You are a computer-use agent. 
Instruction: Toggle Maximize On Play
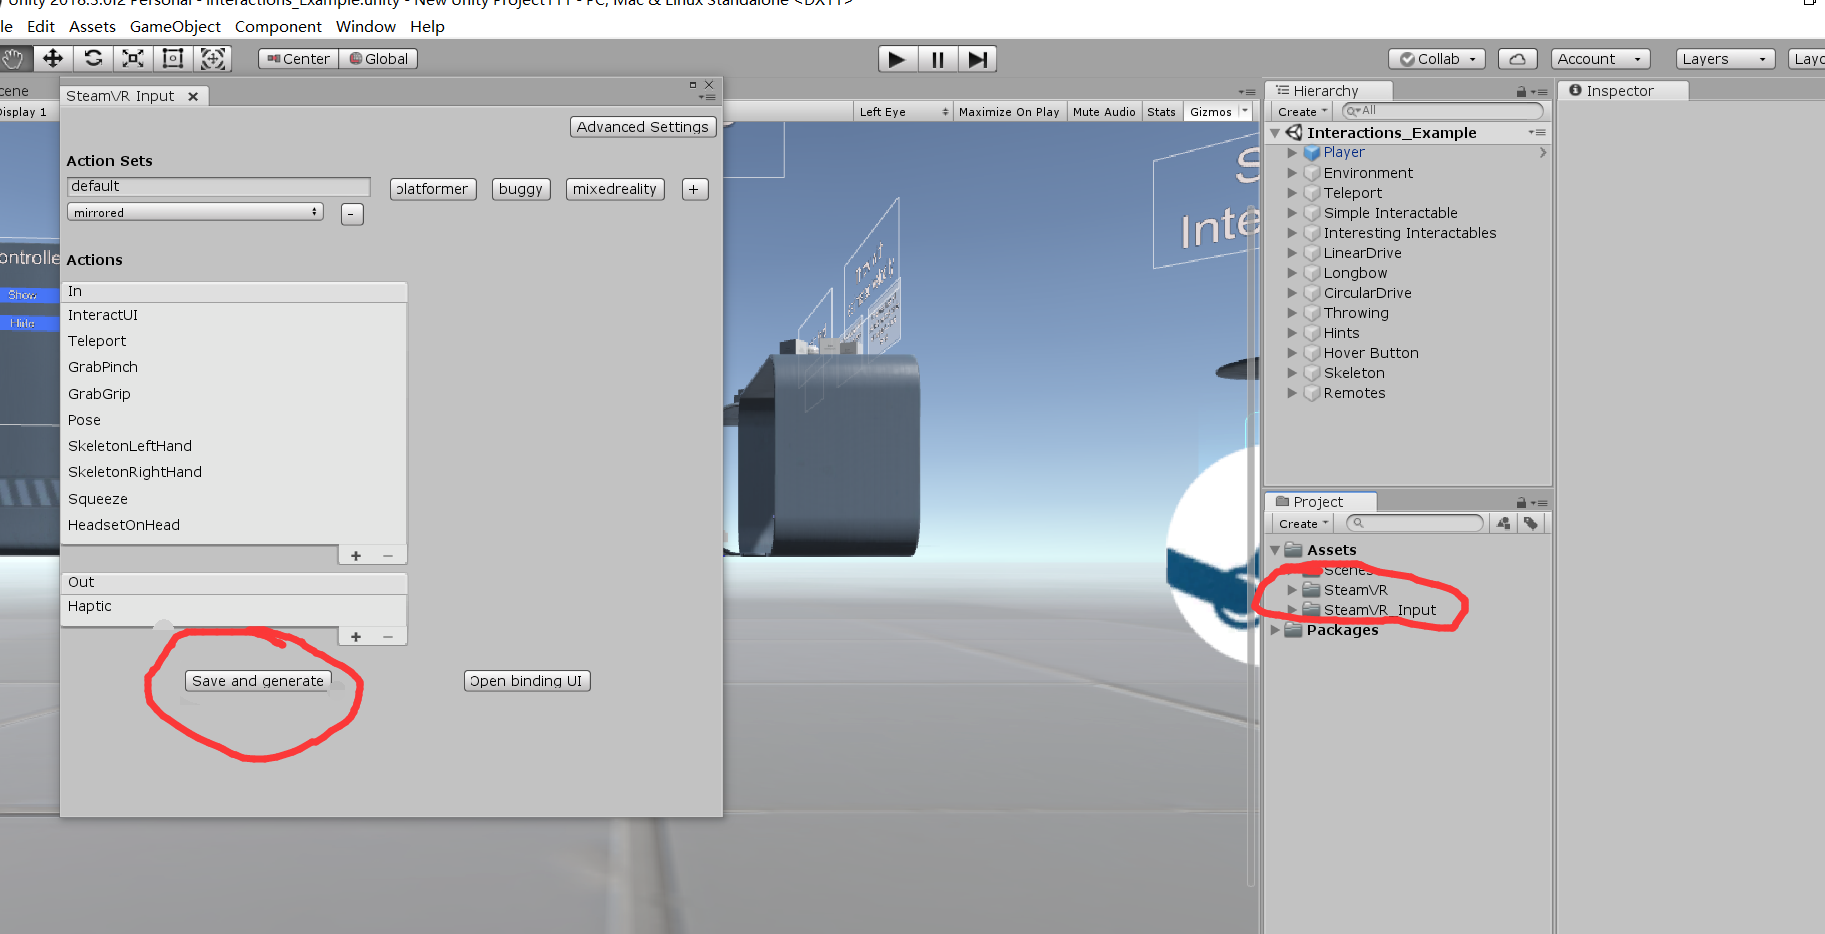pyautogui.click(x=1009, y=112)
